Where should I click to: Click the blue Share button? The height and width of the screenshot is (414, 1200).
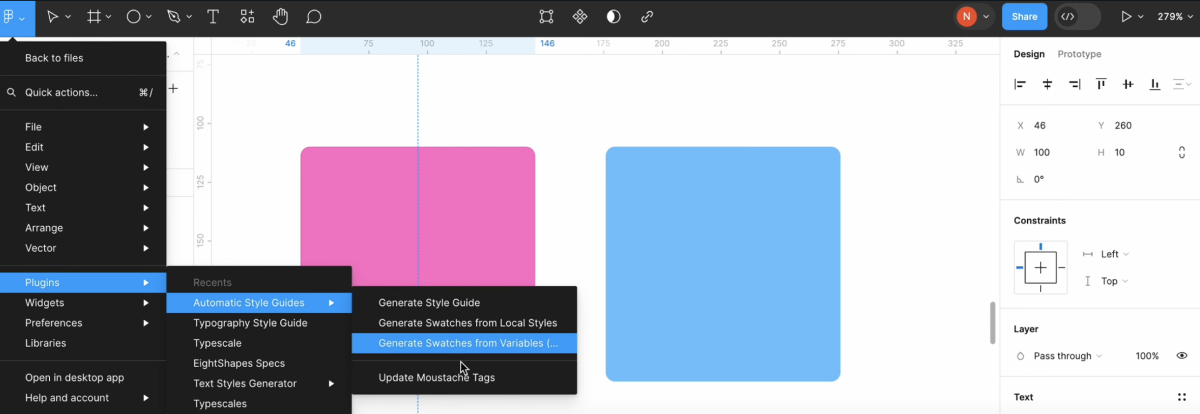1024,17
